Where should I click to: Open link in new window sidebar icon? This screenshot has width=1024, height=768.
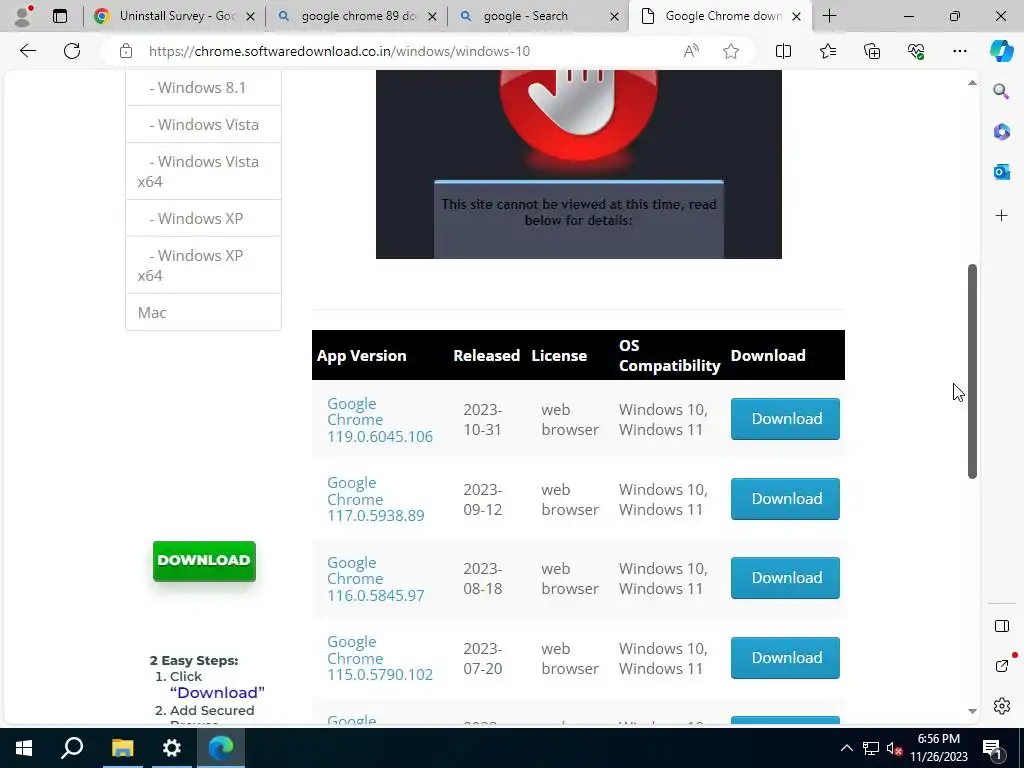pos(1001,666)
